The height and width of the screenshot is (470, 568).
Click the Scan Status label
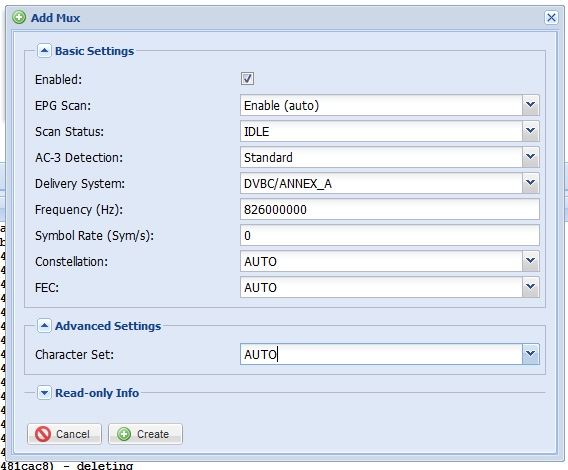[69, 131]
